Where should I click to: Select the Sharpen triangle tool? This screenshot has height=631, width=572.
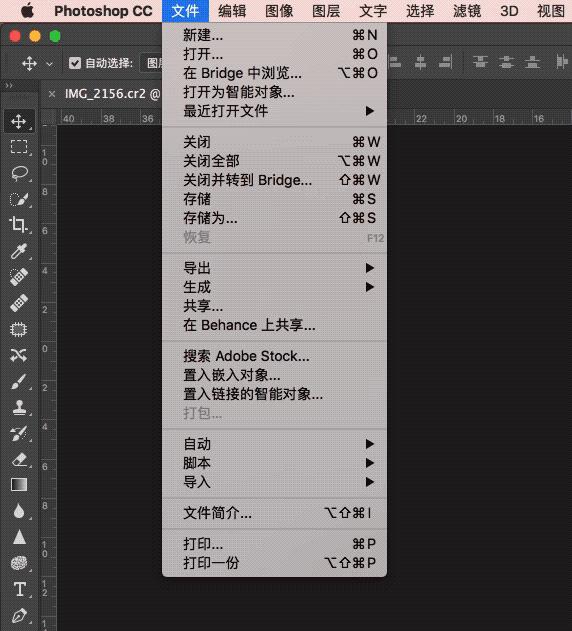[19, 537]
